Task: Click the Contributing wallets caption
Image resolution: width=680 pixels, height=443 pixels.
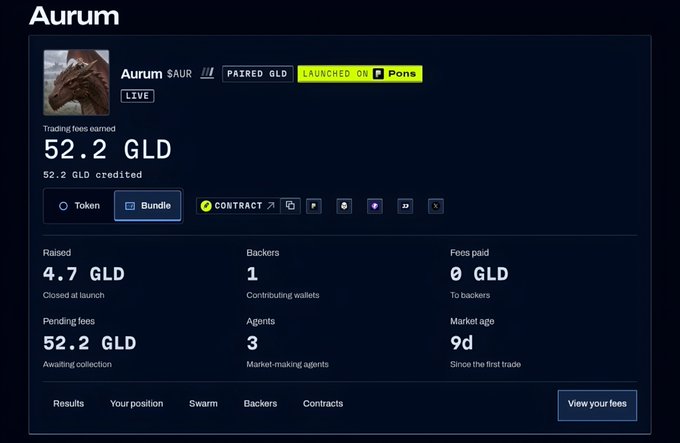Action: tap(283, 295)
